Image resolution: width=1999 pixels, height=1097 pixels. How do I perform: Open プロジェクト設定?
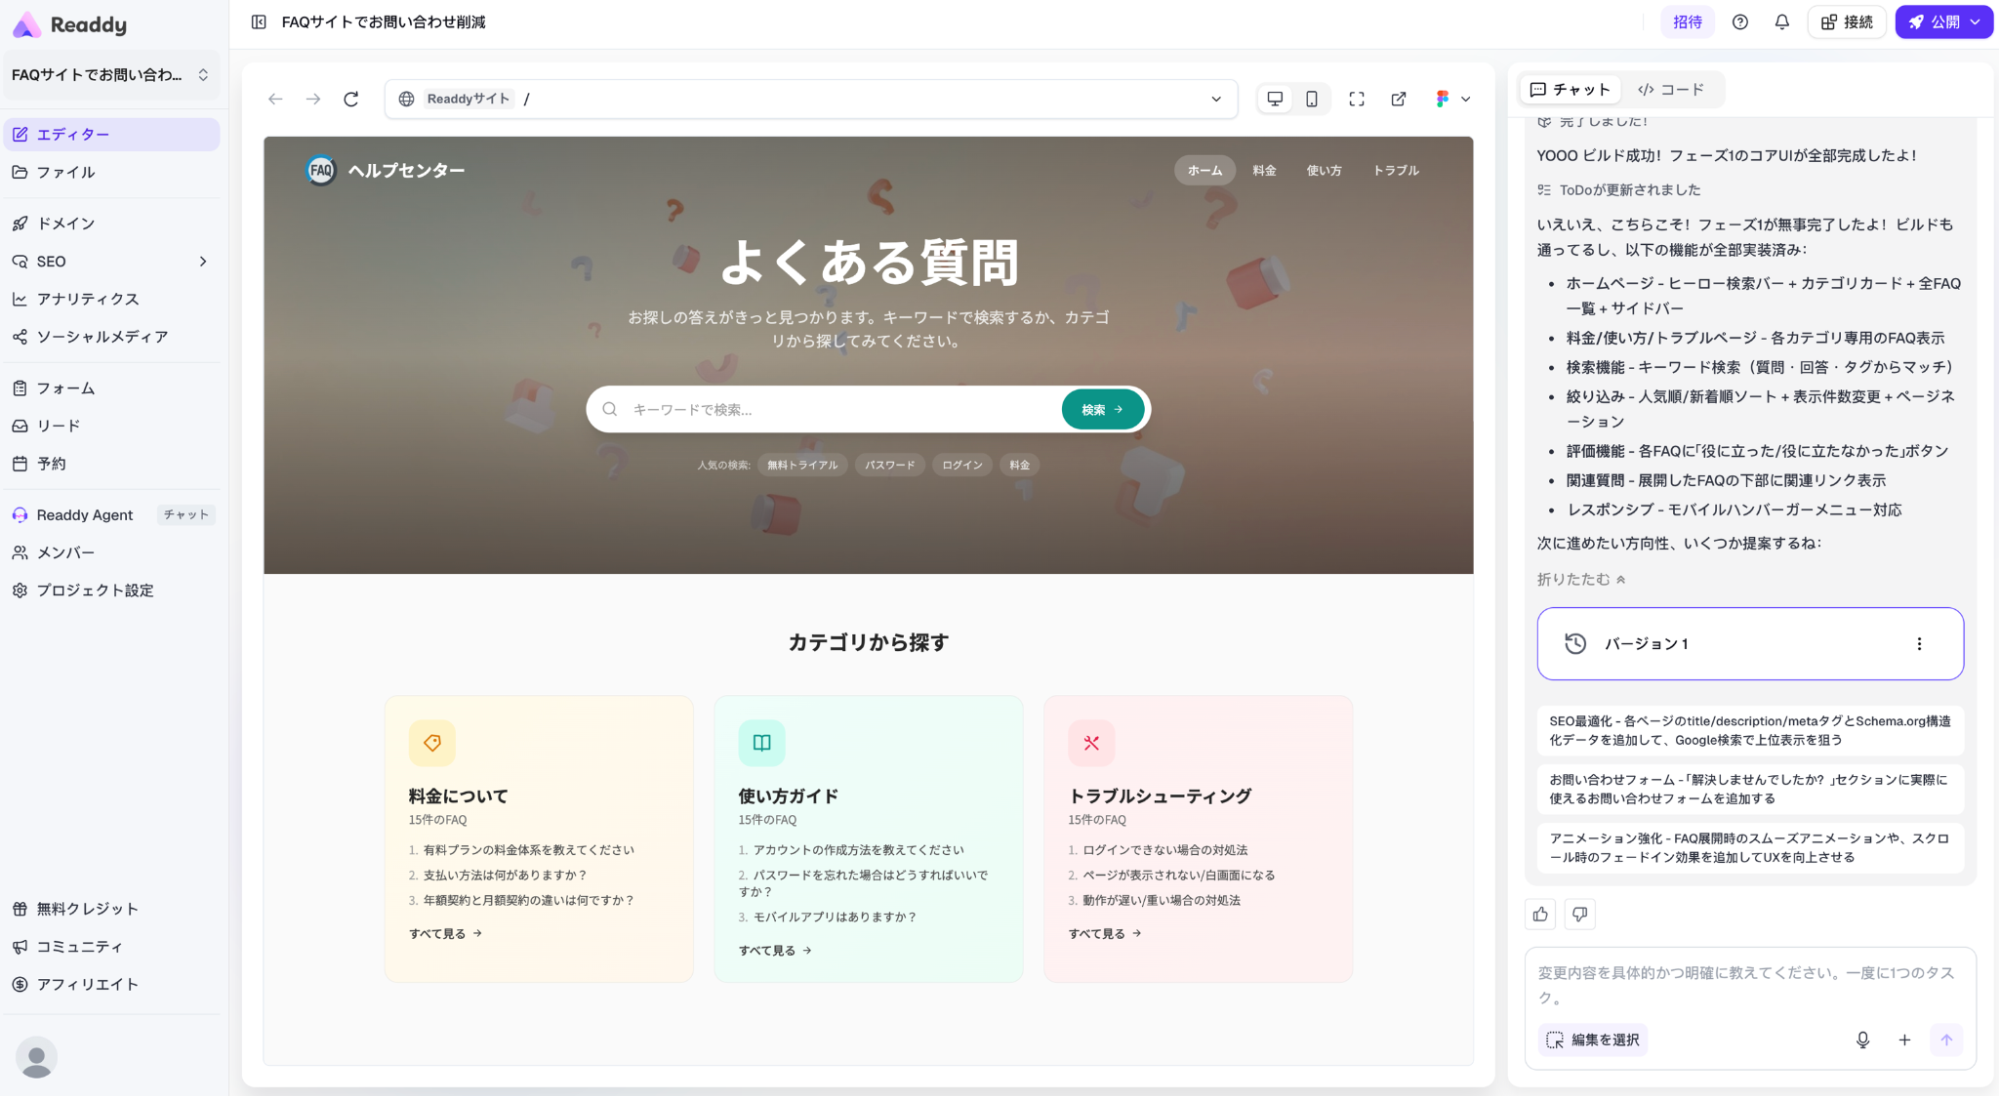pyautogui.click(x=111, y=591)
